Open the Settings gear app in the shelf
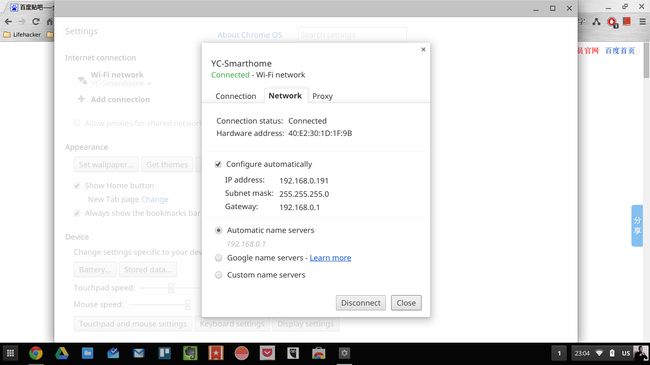This screenshot has height=365, width=650. (x=344, y=353)
